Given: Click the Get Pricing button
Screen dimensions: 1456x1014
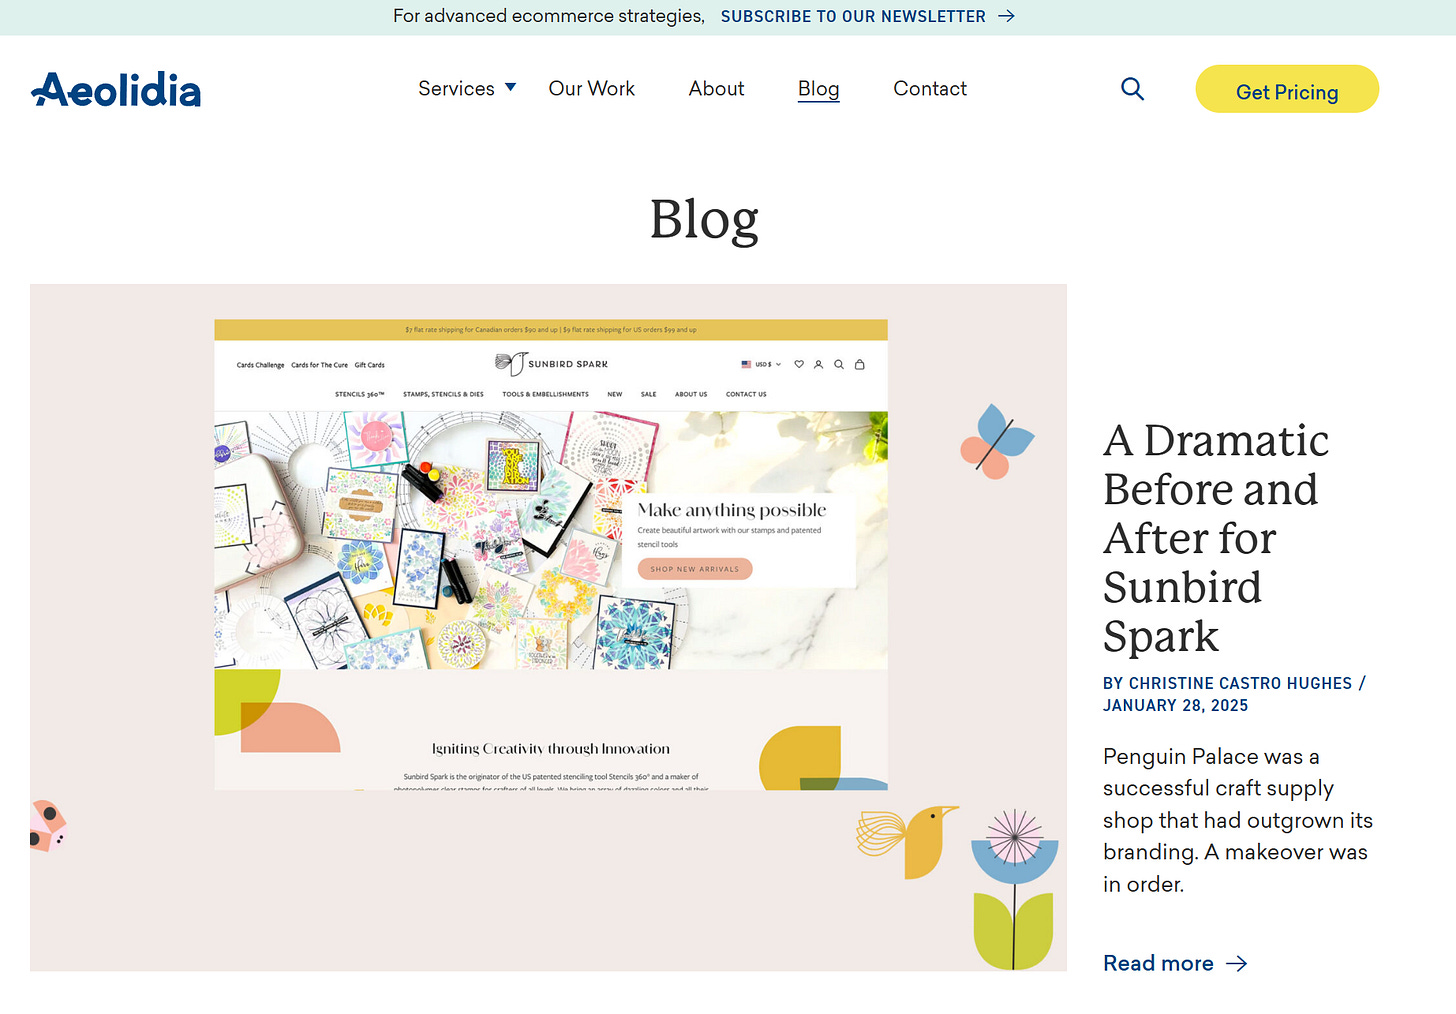Looking at the screenshot, I should pyautogui.click(x=1287, y=89).
